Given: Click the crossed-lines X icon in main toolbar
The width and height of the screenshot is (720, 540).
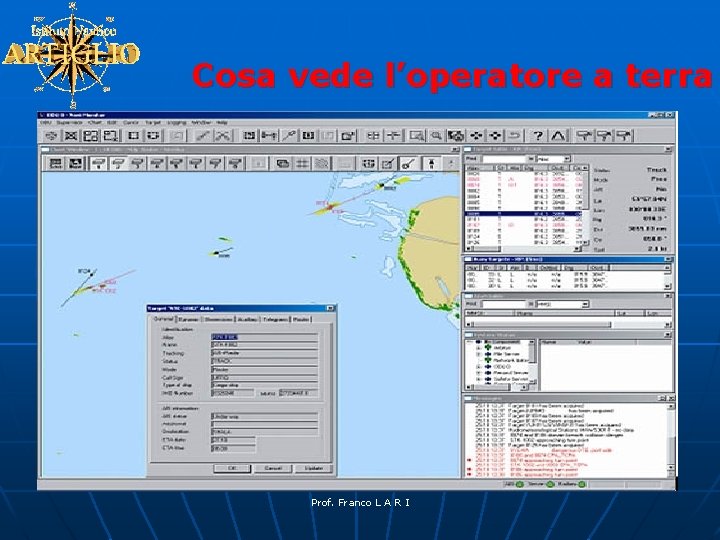Looking at the screenshot, I should coord(70,135).
